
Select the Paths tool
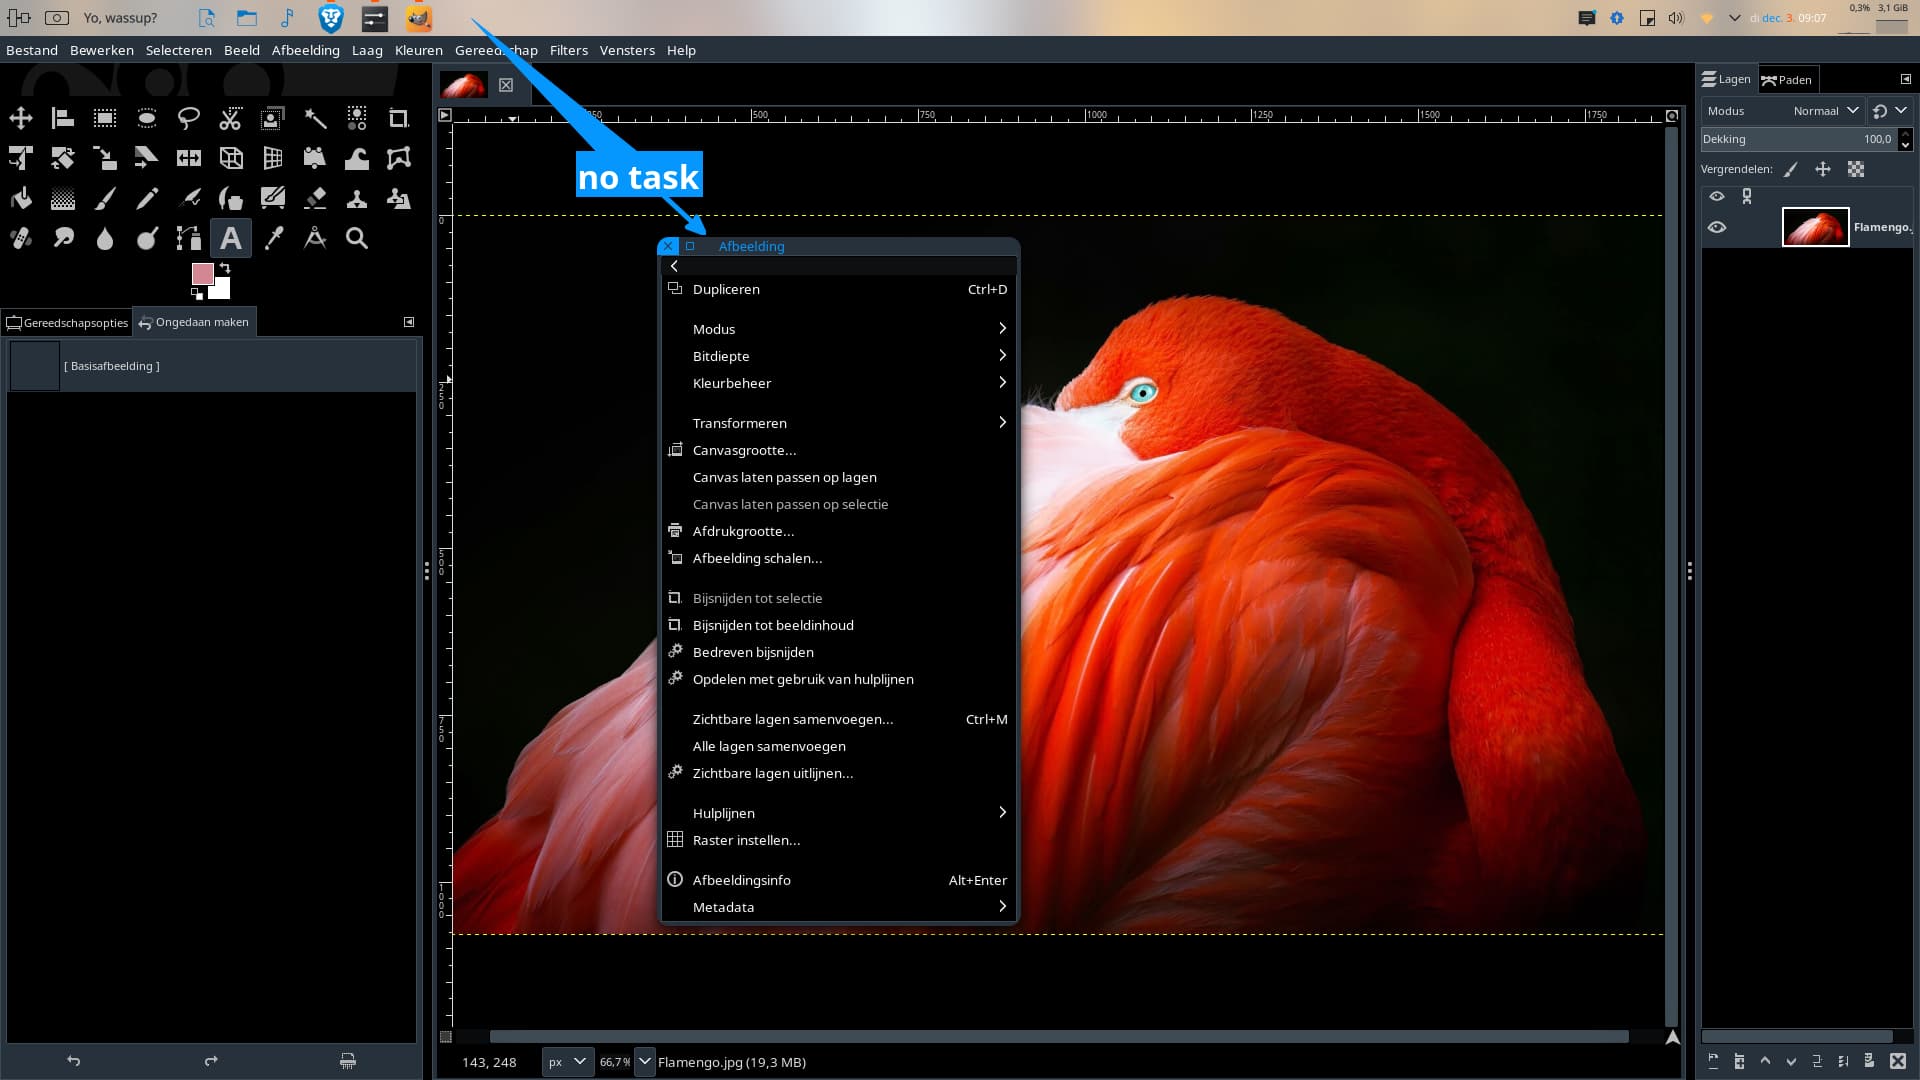tap(188, 238)
